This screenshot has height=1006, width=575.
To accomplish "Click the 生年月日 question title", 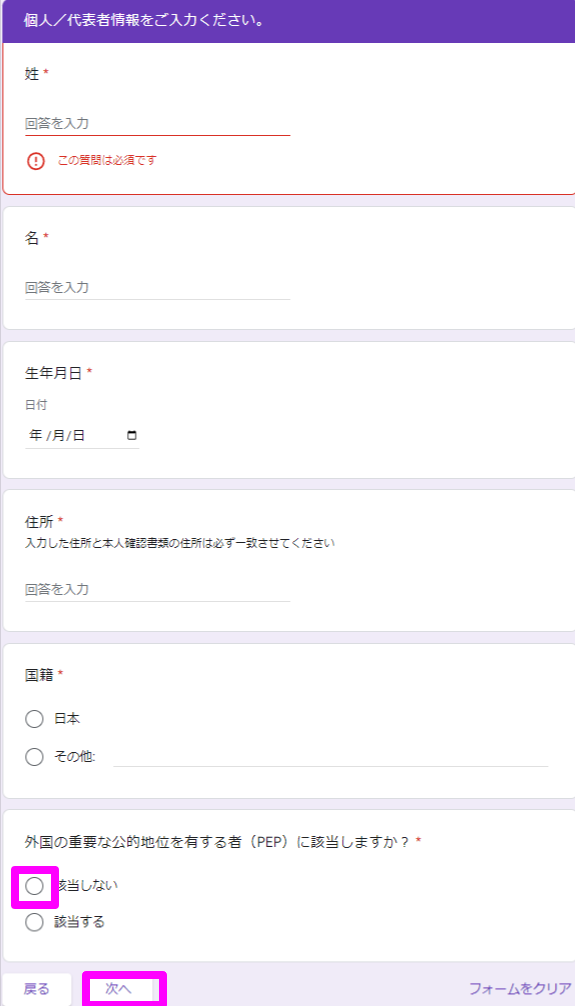I will click(x=53, y=373).
